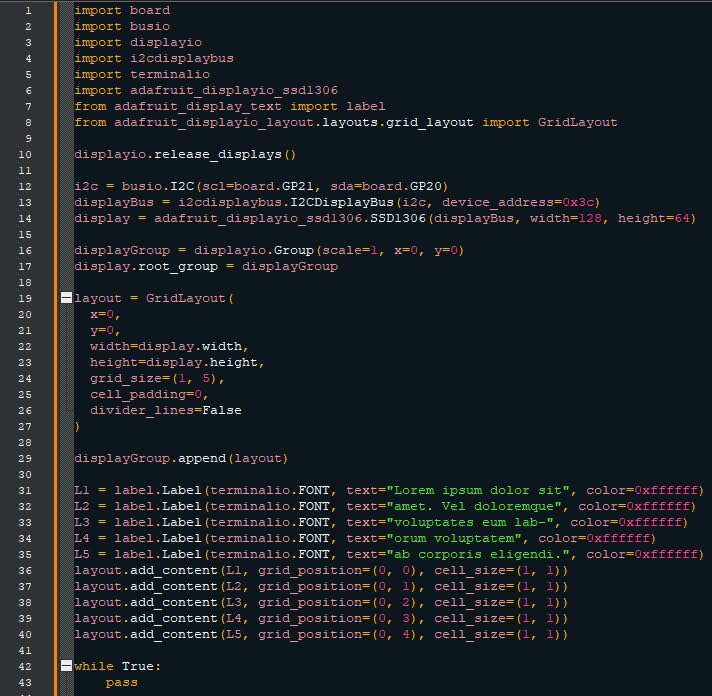Collapse the while True loop fold marker
This screenshot has width=712, height=696.
tap(66, 666)
